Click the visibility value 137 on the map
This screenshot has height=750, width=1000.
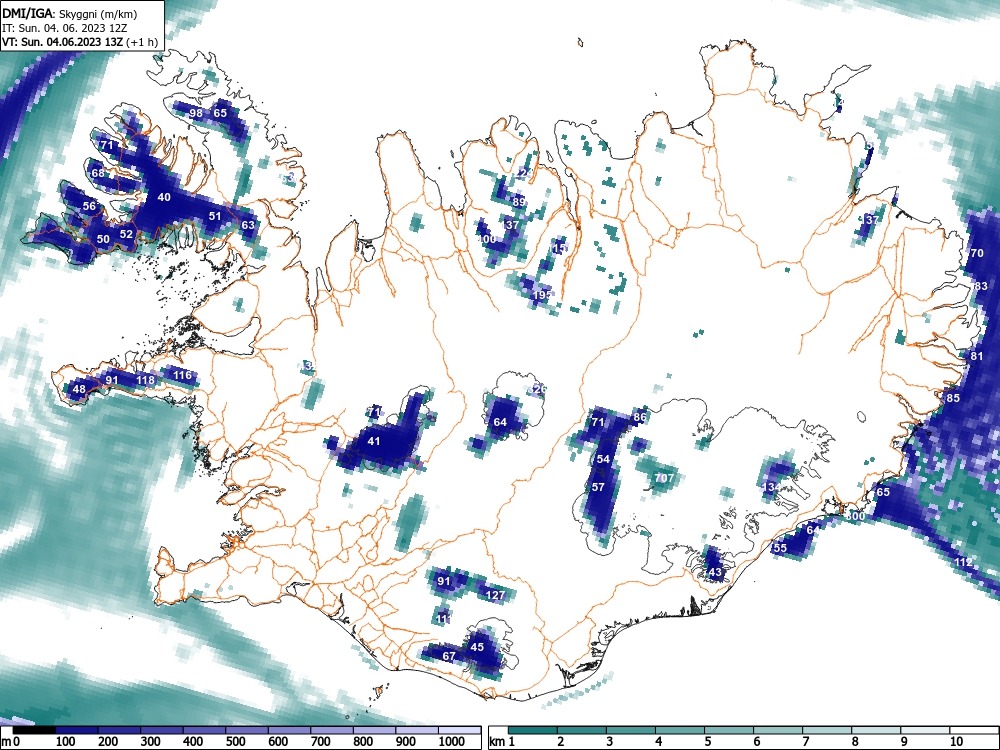coord(510,225)
